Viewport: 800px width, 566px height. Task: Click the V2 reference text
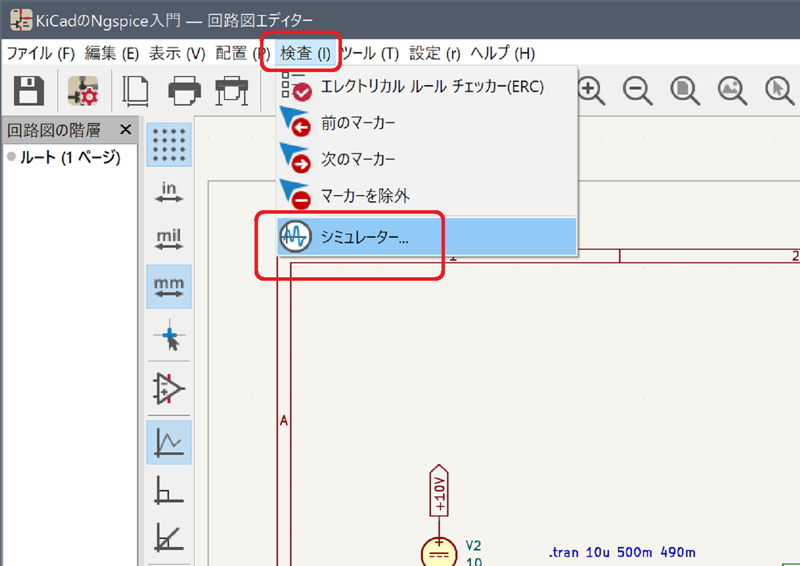coord(473,546)
